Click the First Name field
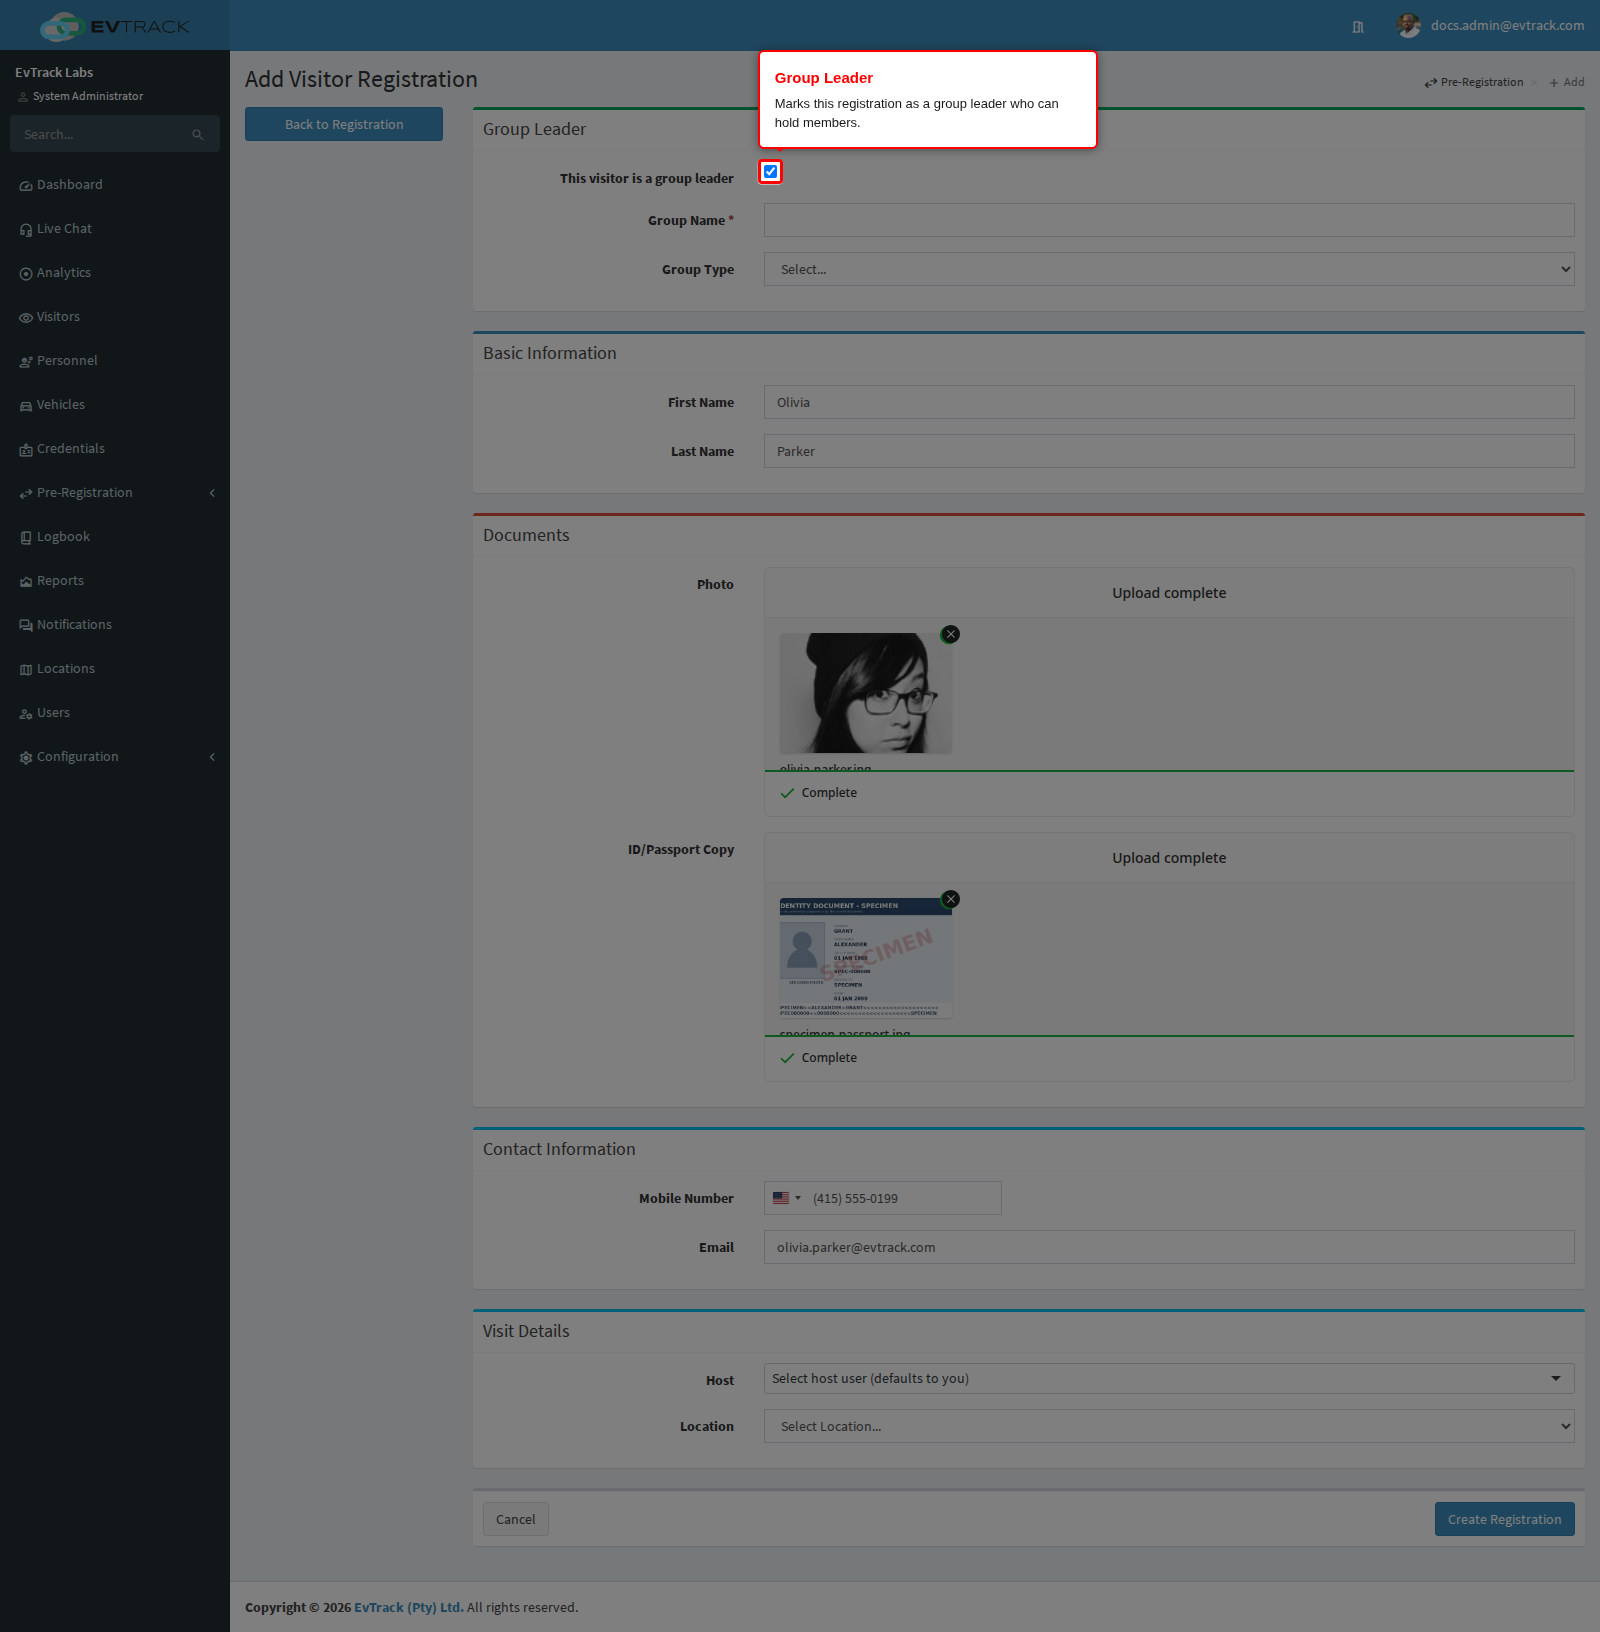 tap(1169, 402)
